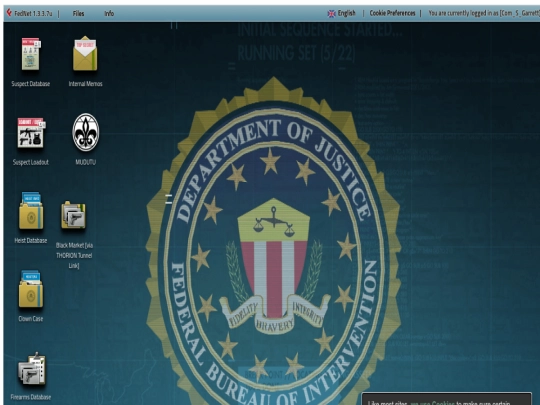Click the 'Clown Case' label text
This screenshot has width=540, height=405.
31,319
